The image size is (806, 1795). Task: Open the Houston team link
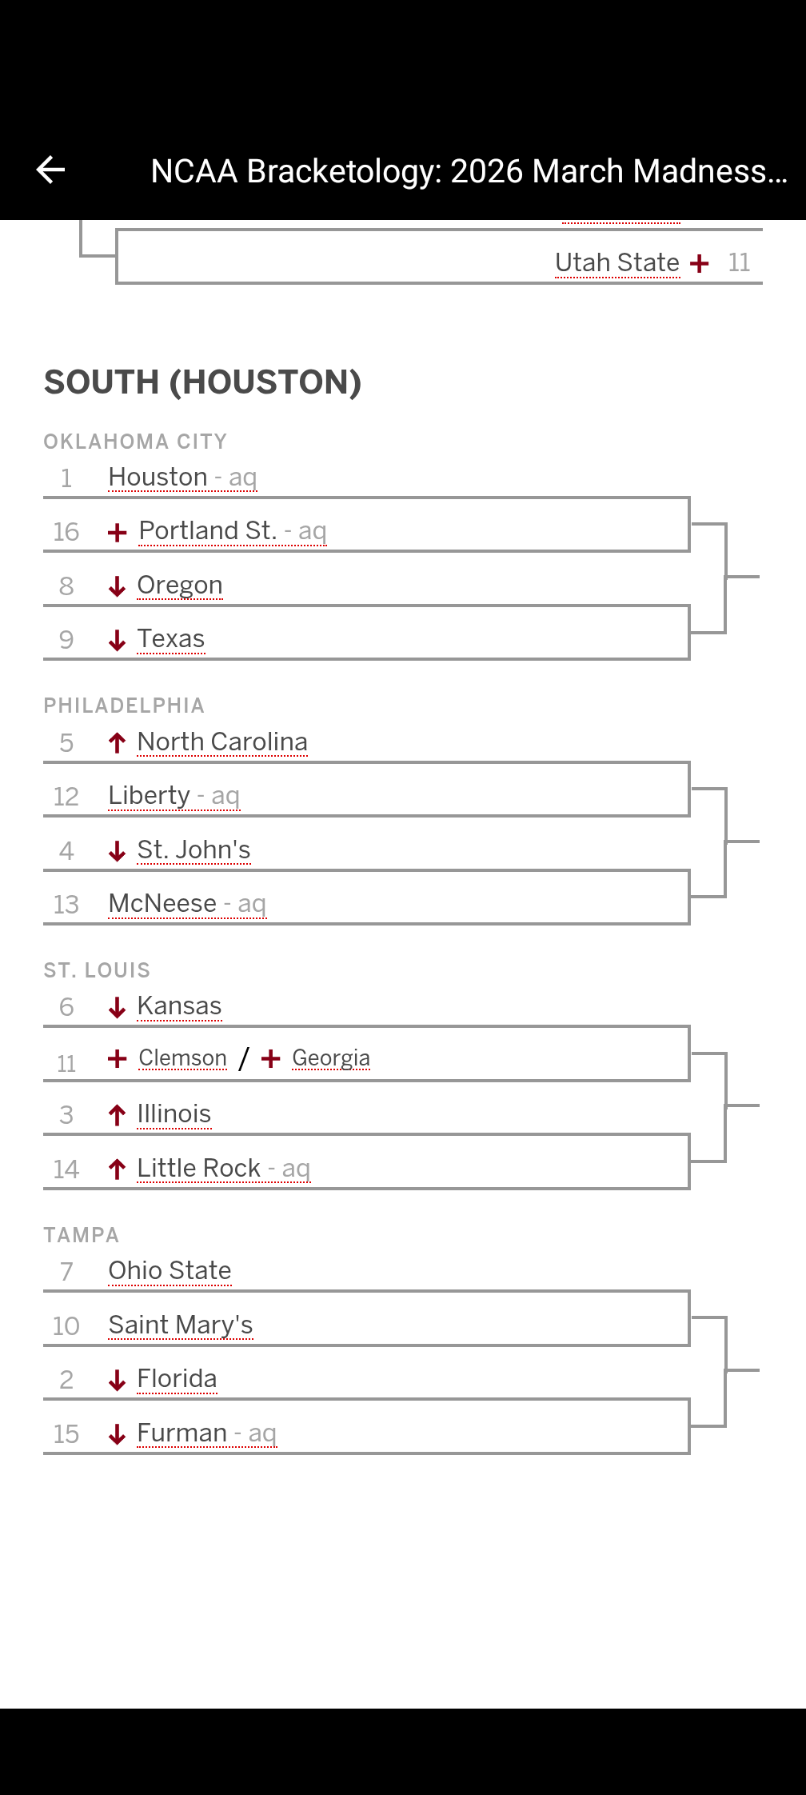point(158,477)
